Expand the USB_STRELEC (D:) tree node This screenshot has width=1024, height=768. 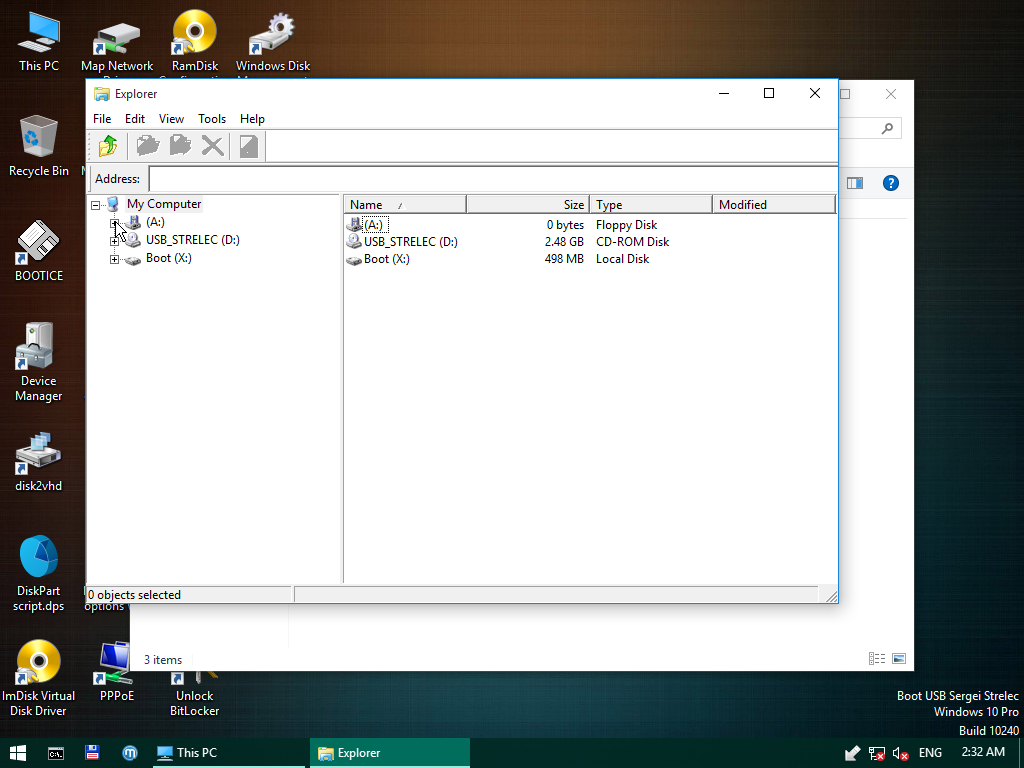(114, 241)
